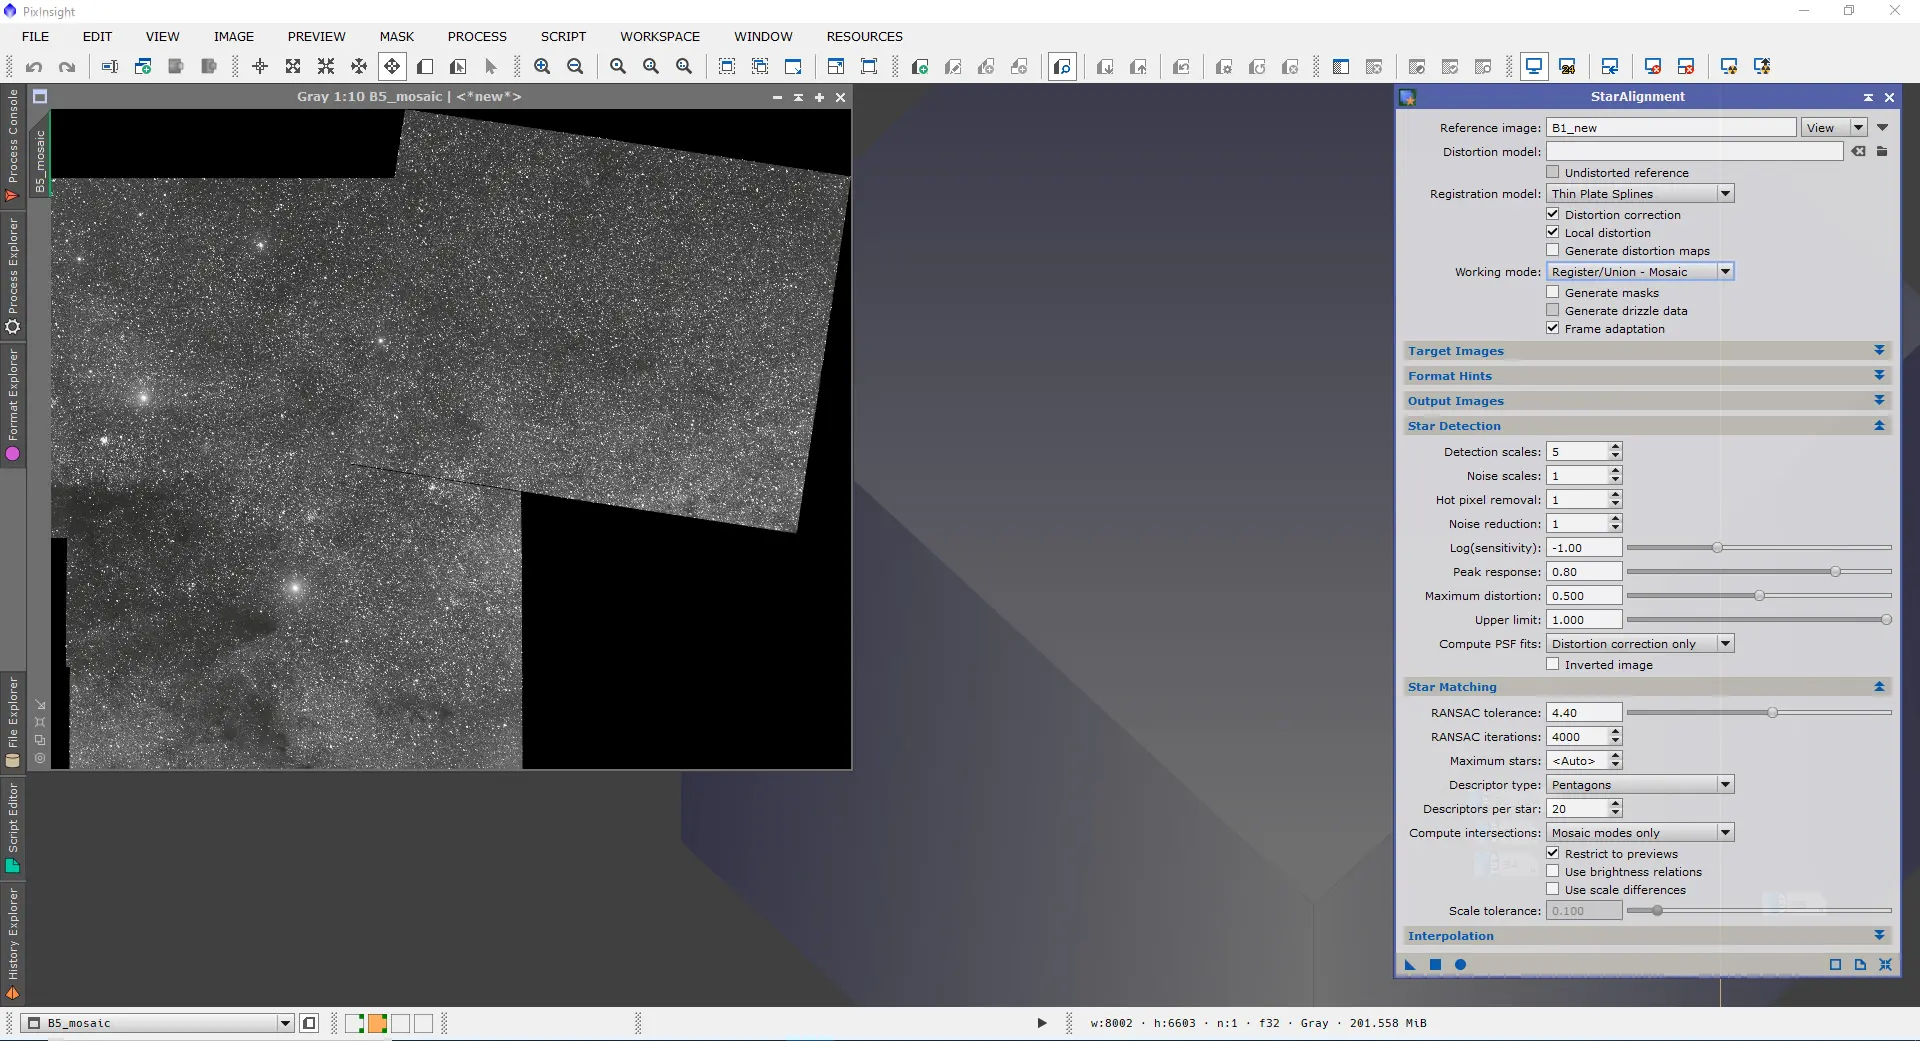Click the Redo arrow in the toolbar
The image size is (1920, 1041).
pos(67,67)
